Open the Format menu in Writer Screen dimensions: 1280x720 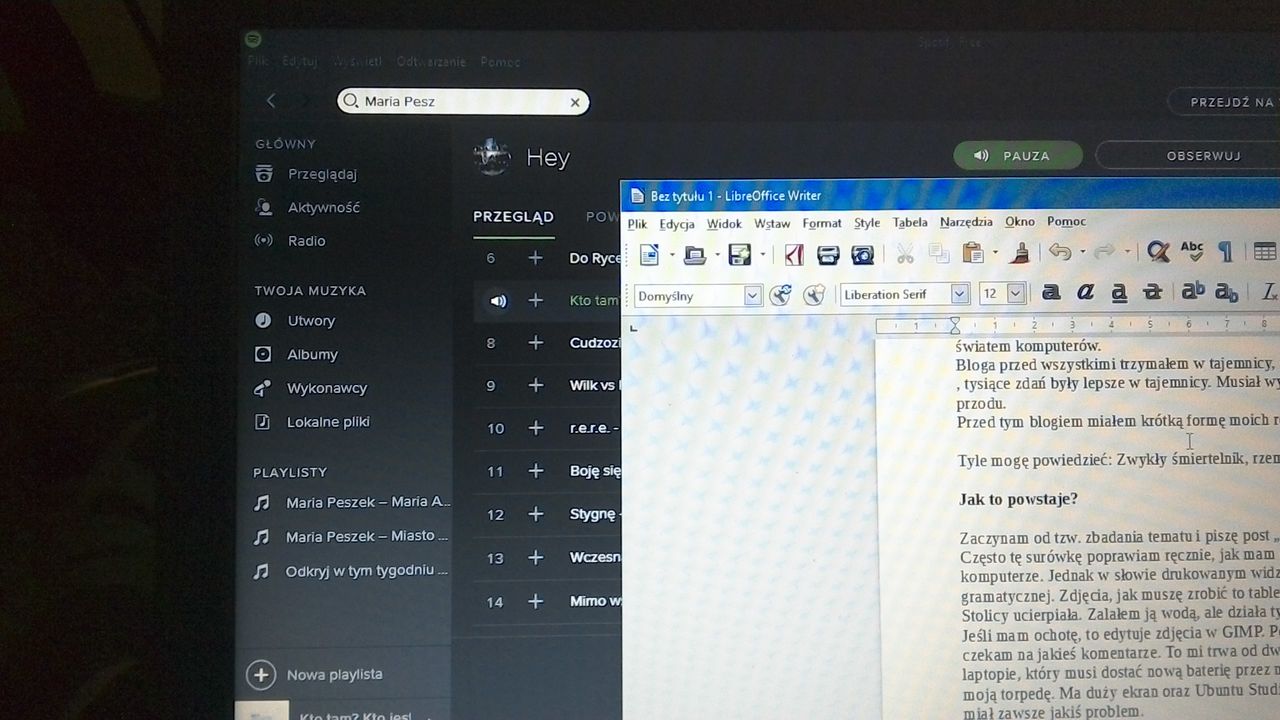[822, 223]
